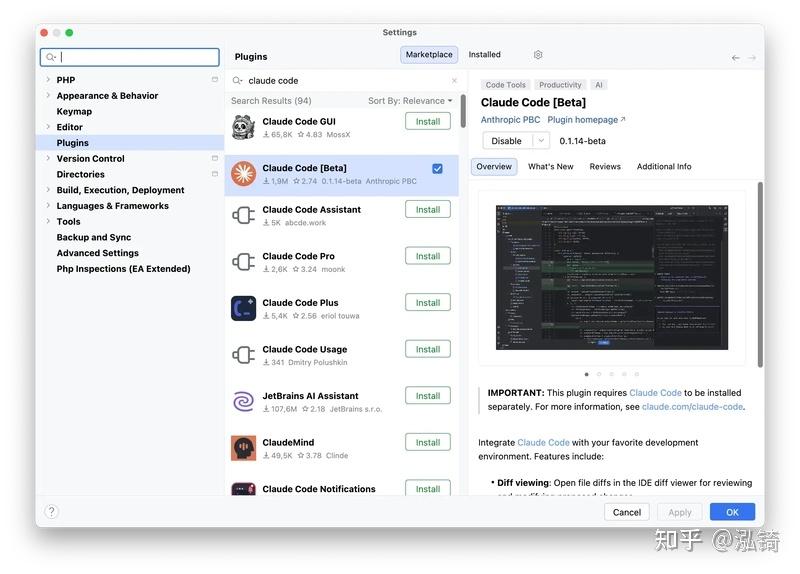Click the OK button
The height and width of the screenshot is (574, 800).
pos(732,512)
